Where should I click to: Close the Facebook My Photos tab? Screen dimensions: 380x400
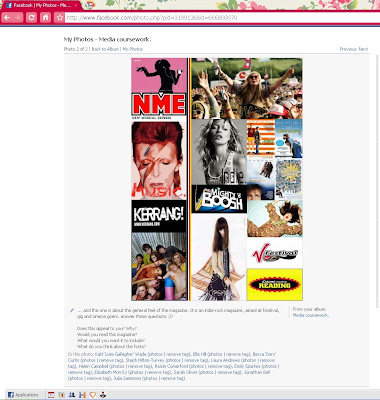[x=76, y=5]
